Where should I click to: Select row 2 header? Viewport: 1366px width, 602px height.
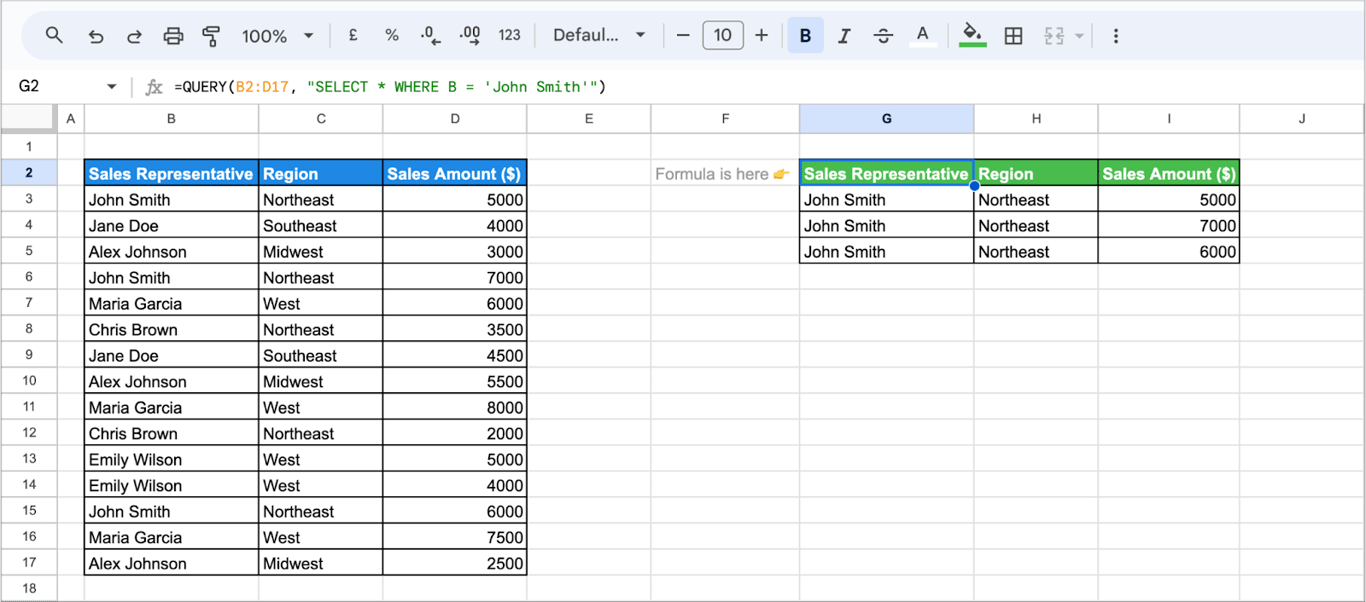(x=28, y=173)
